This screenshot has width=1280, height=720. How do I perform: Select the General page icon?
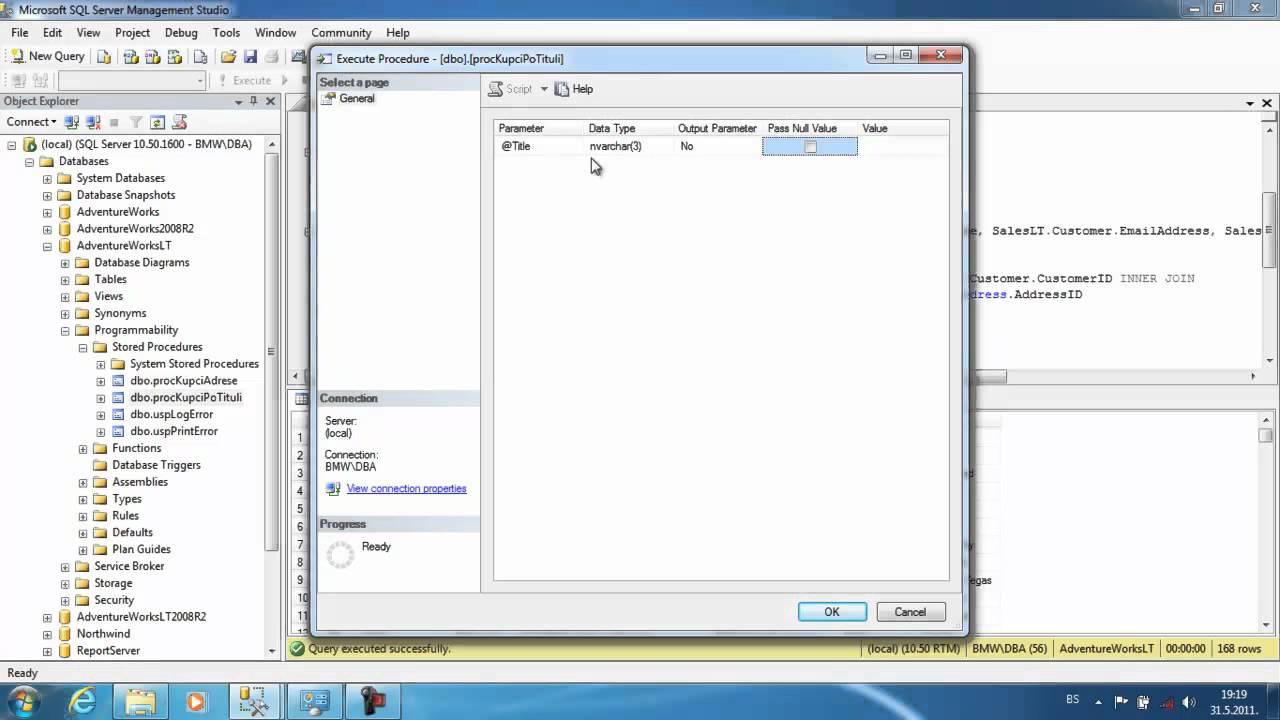329,99
